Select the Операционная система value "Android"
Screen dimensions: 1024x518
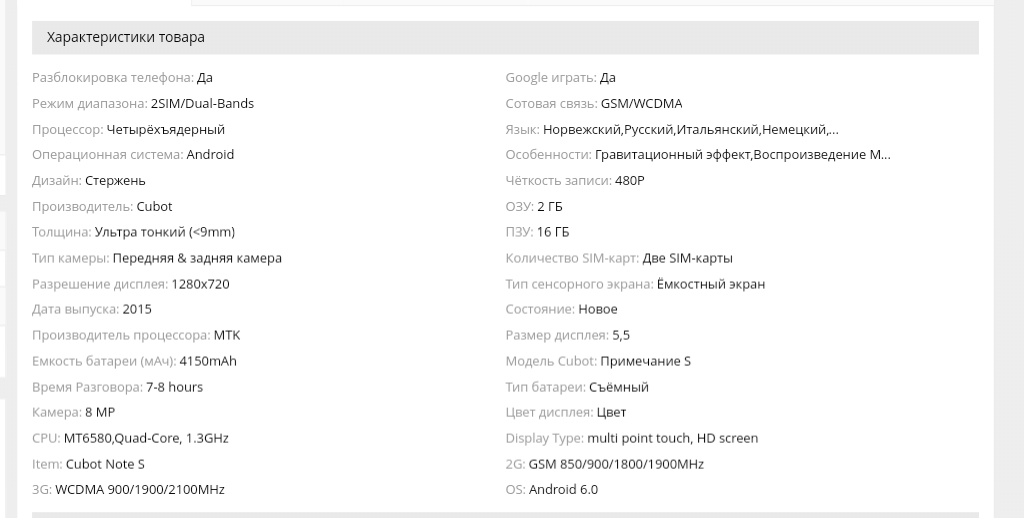pos(210,155)
